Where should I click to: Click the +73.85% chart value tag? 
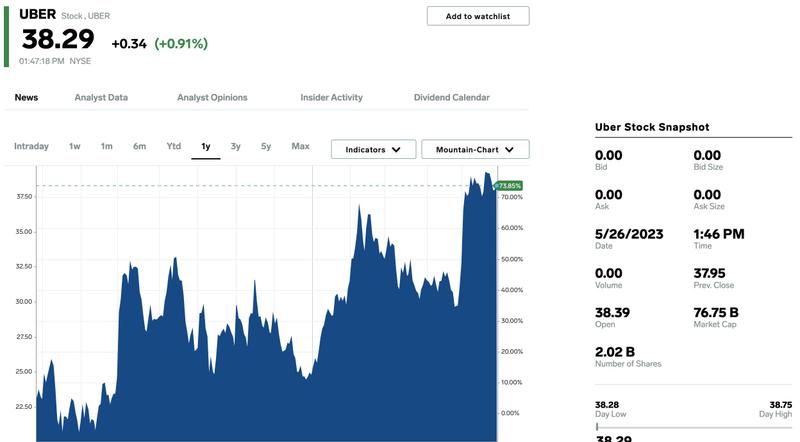pyautogui.click(x=509, y=186)
